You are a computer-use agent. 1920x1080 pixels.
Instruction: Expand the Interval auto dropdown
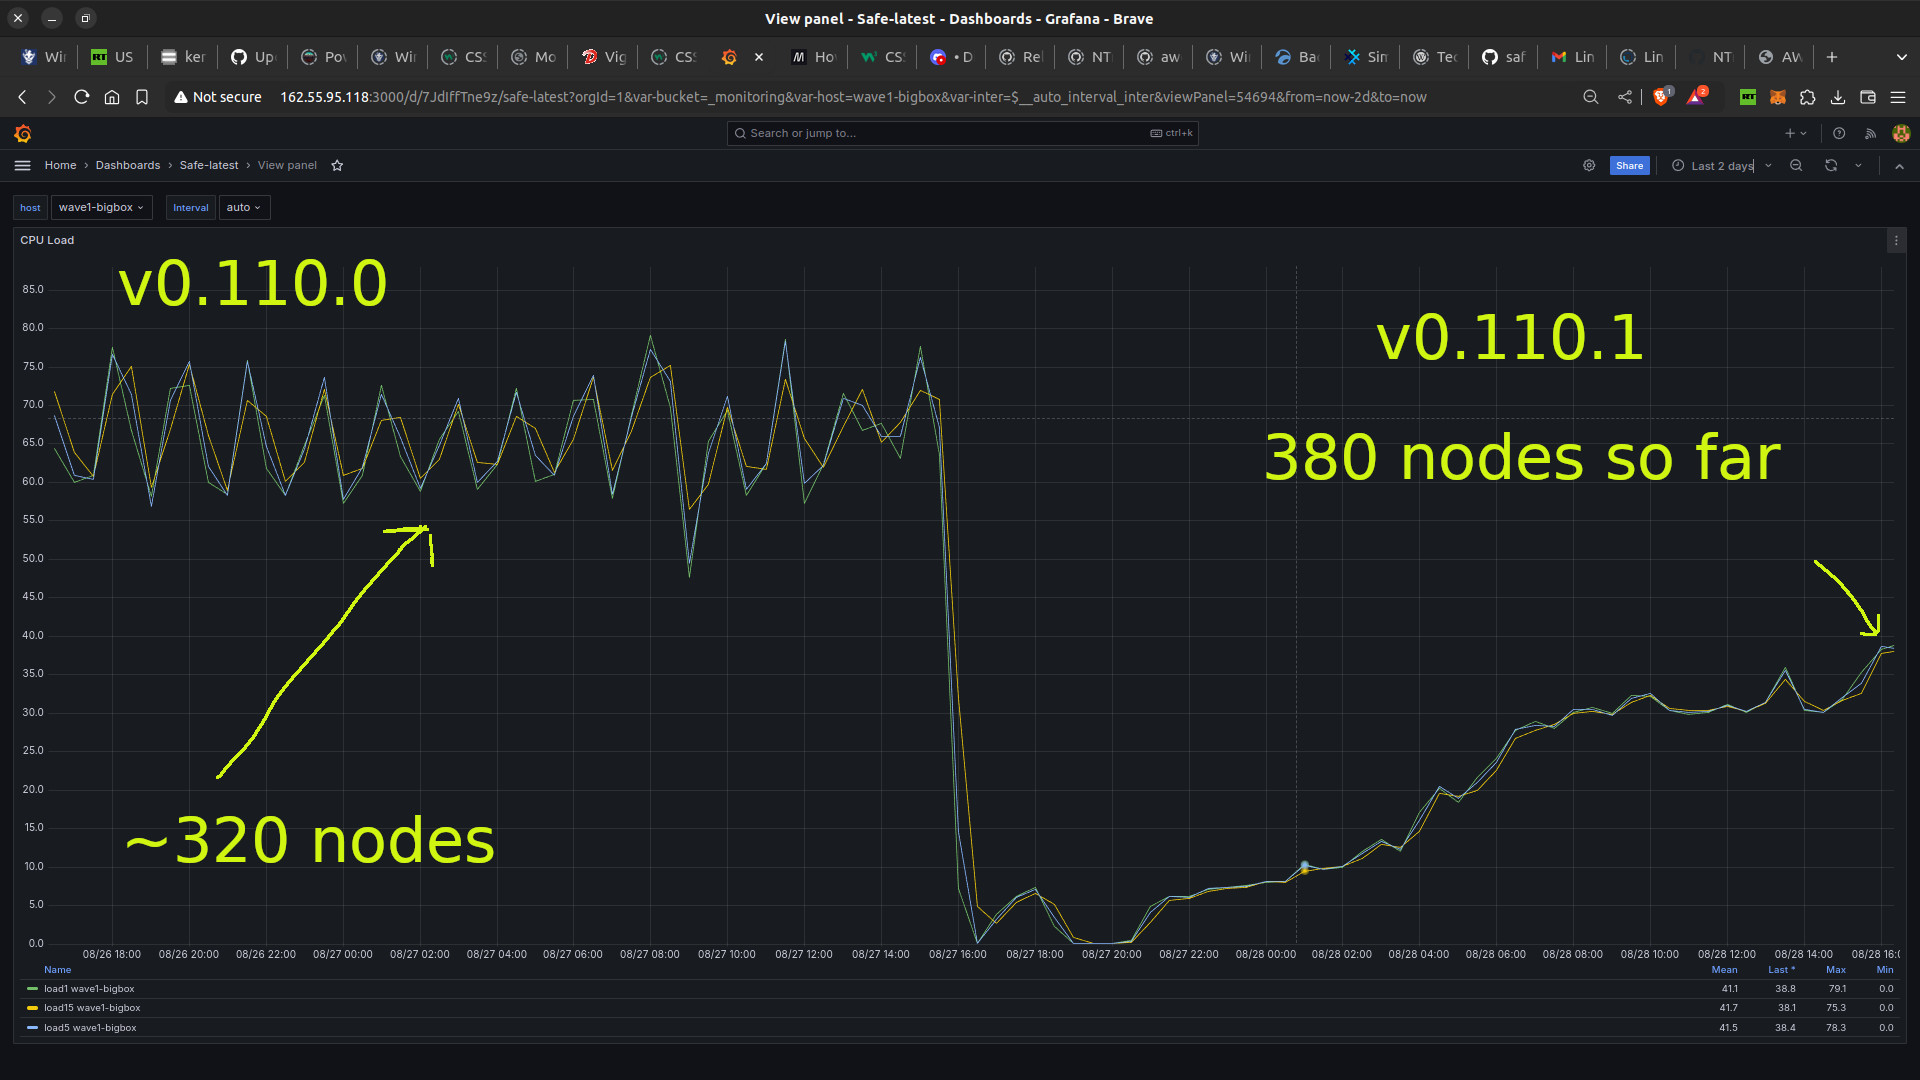(243, 208)
